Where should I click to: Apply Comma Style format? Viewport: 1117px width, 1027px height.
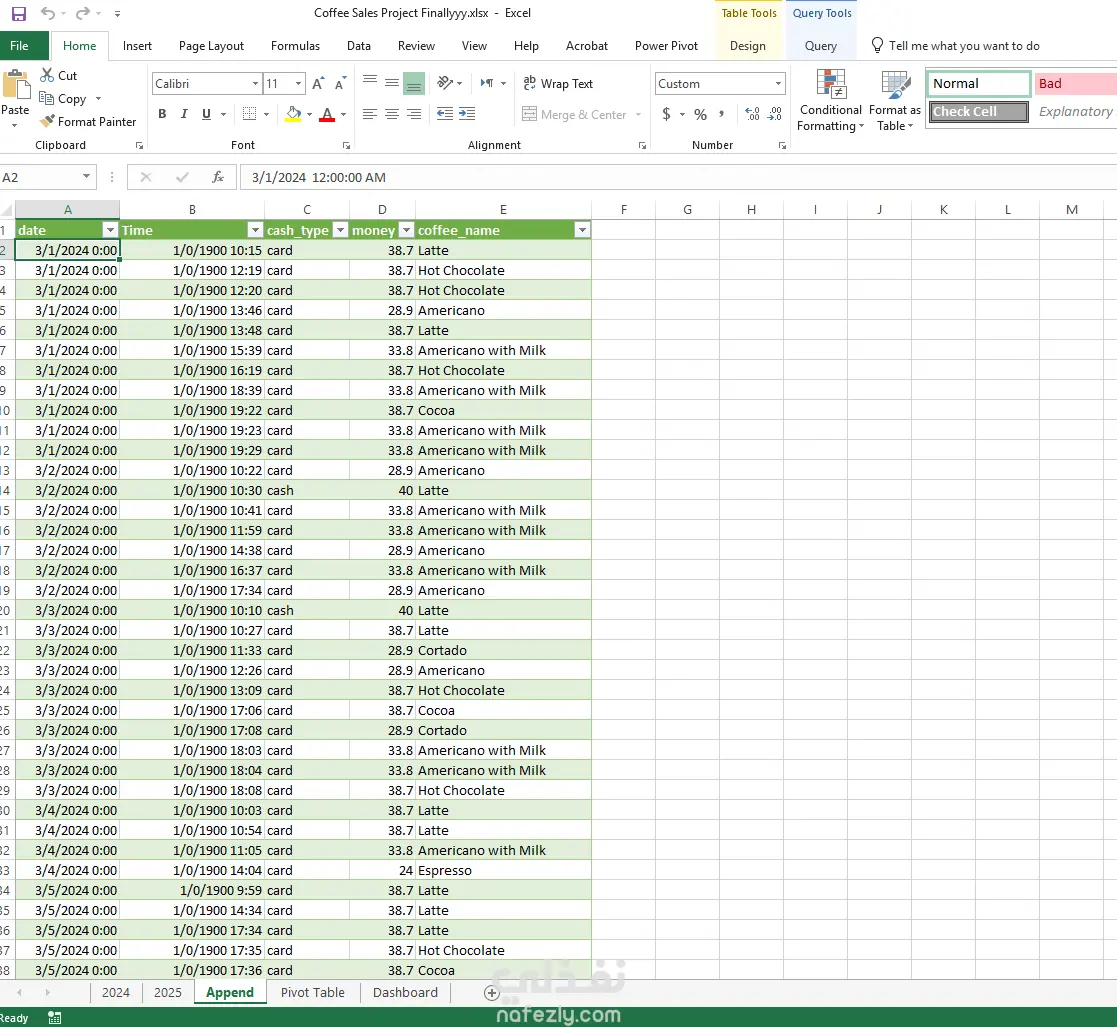pyautogui.click(x=722, y=114)
